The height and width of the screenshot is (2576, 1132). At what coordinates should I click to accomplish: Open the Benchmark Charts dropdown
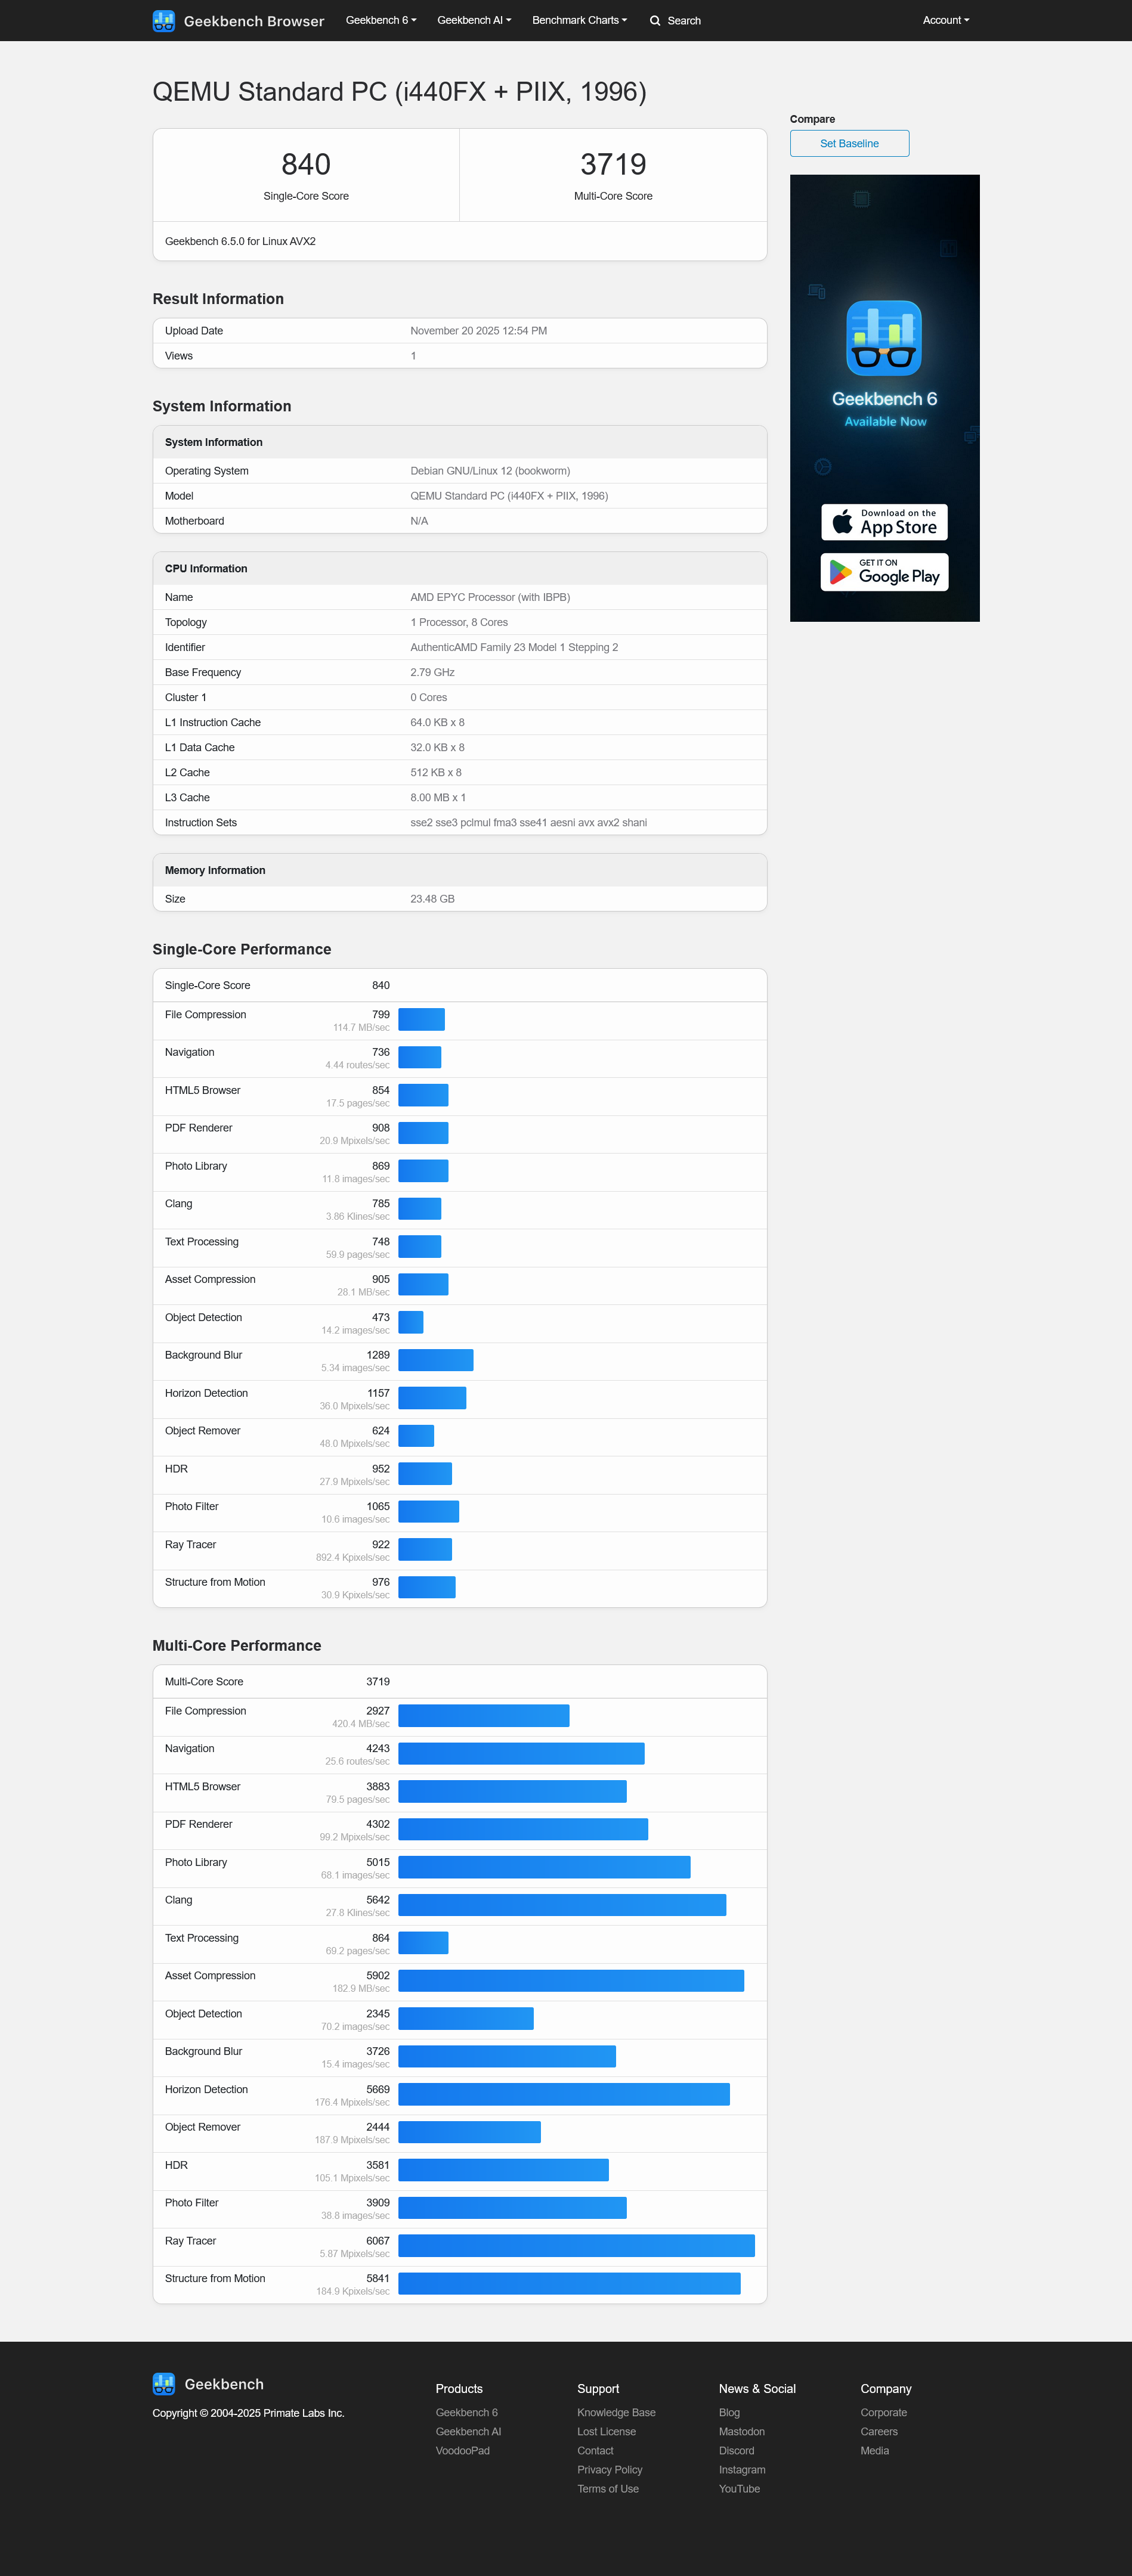click(579, 20)
